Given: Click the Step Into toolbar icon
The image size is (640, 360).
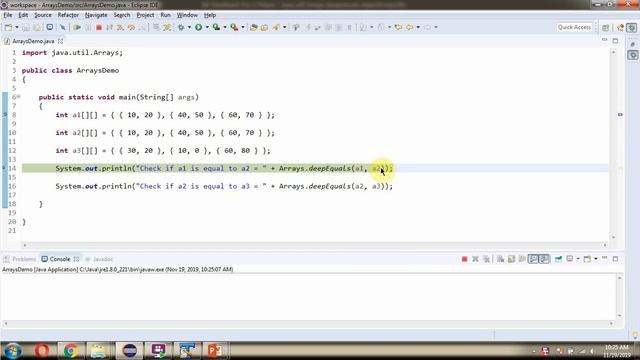Looking at the screenshot, I should point(120,27).
